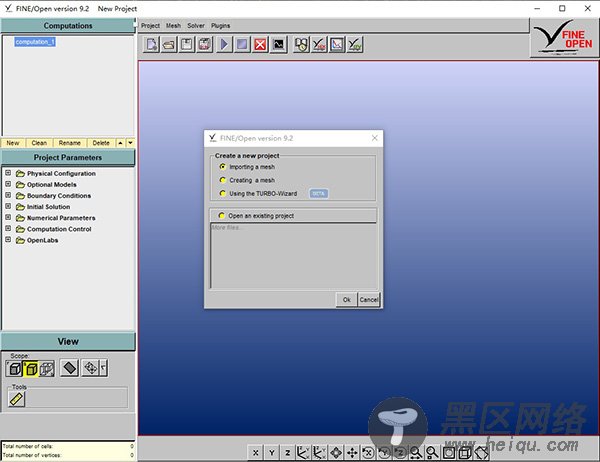600x462 pixels.
Task: Suspend the solver with the square icon
Action: 242,44
